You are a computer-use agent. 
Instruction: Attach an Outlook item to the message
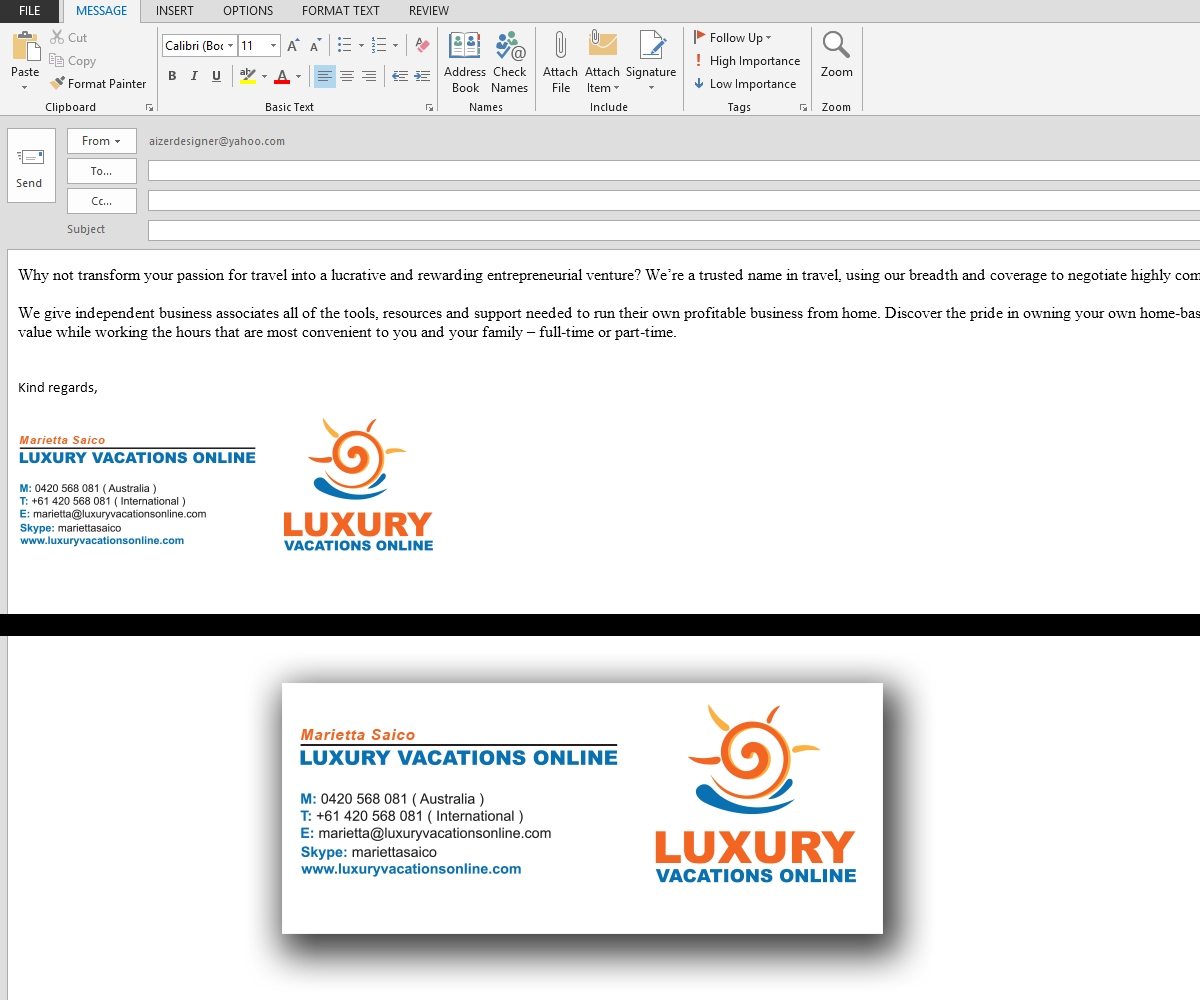603,62
